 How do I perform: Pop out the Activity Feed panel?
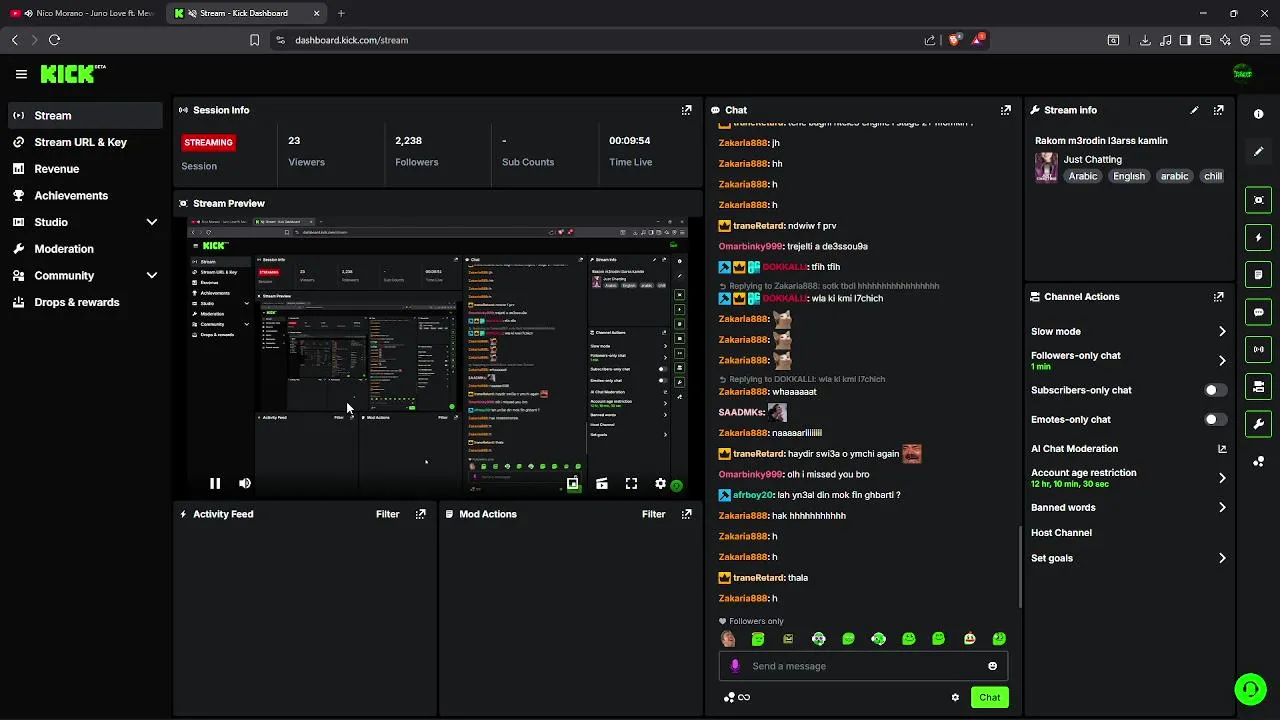(420, 514)
